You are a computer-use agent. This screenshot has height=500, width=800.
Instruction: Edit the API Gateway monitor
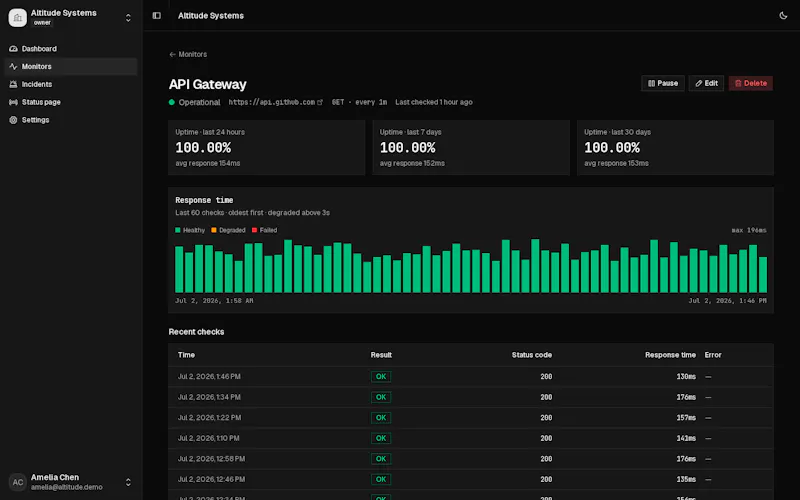(706, 83)
